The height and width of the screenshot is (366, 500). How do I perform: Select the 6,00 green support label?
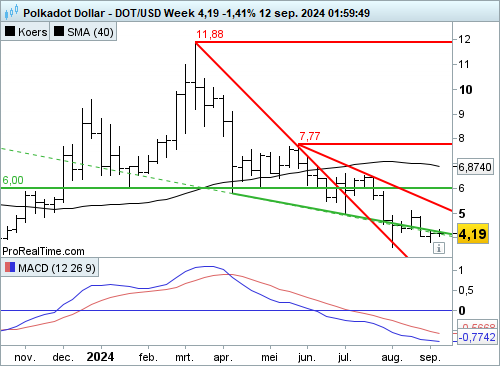[13, 180]
